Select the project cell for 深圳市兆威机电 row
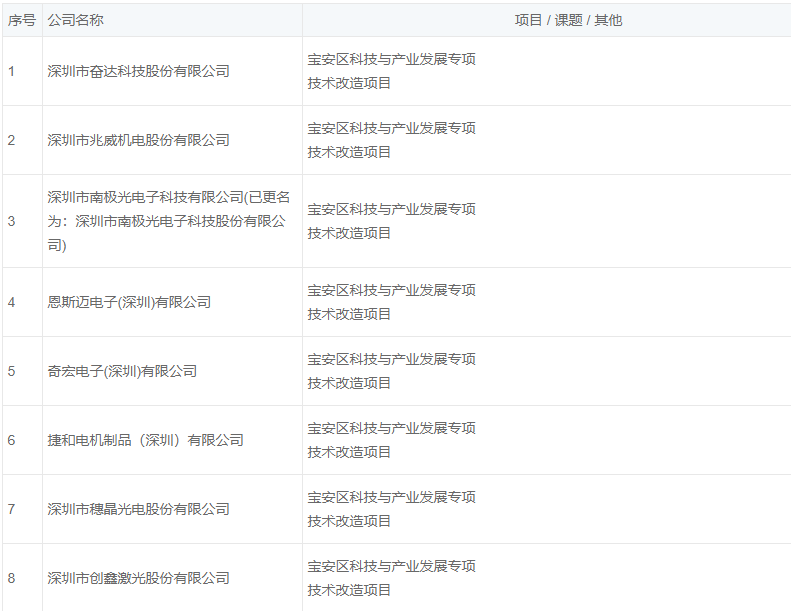Screen dimensions: 791x611 pyautogui.click(x=391, y=140)
